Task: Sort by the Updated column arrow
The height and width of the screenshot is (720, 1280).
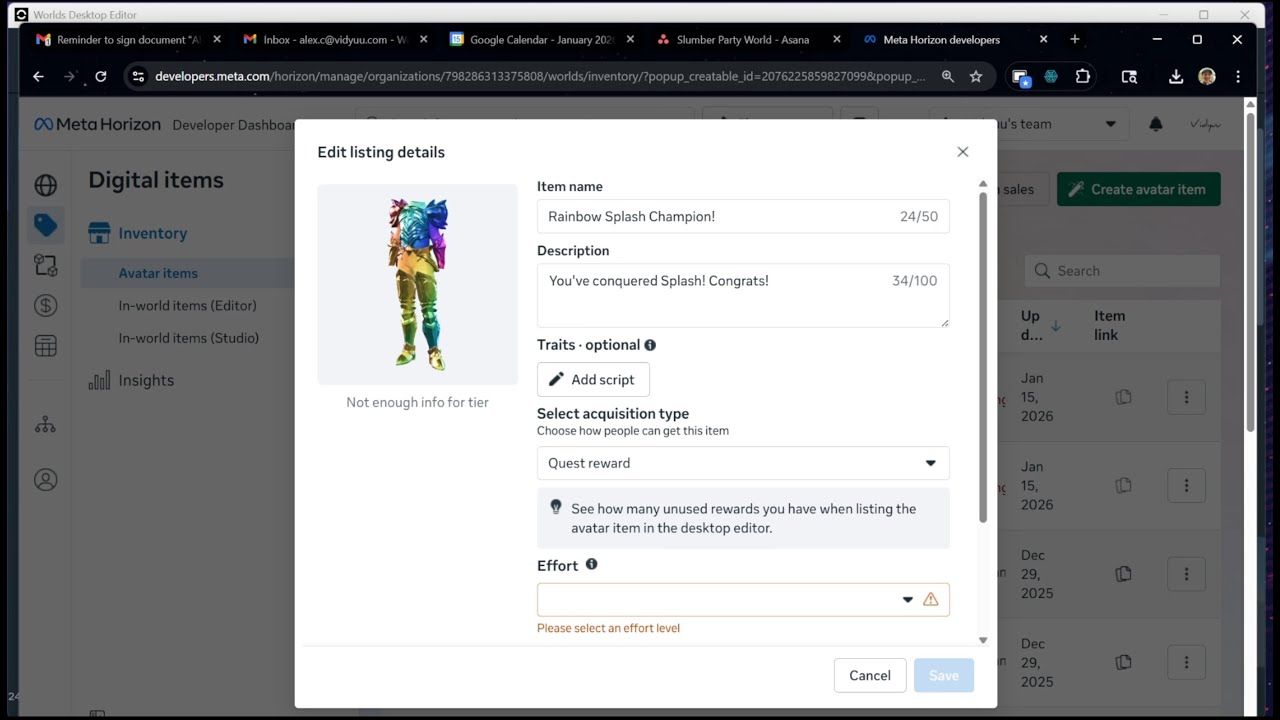Action: pos(1055,326)
